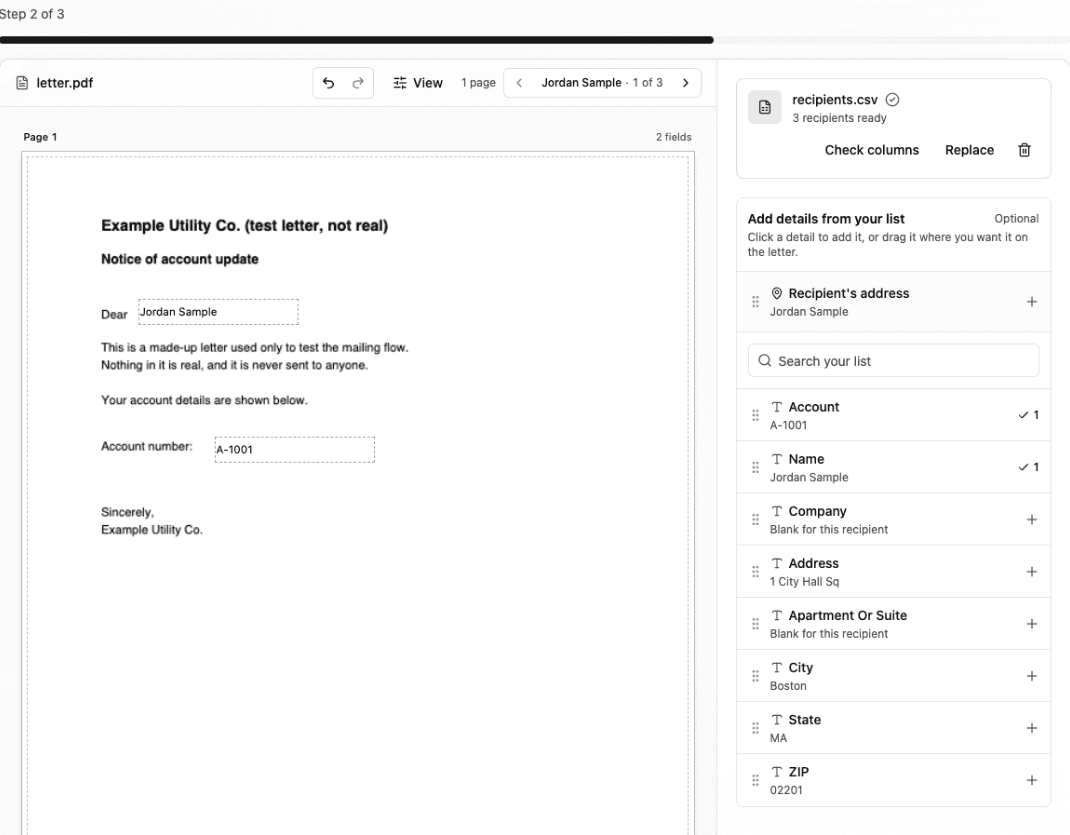1070x835 pixels.
Task: Add the Address detail to letter
Action: point(1032,572)
